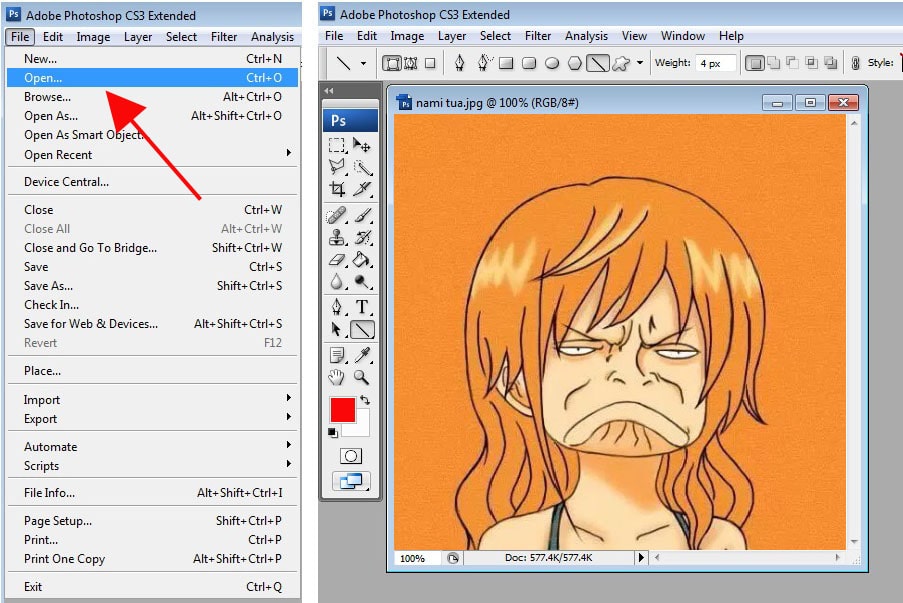Viewport: 903px width, 603px height.
Task: Open Filter menu in right window
Action: 538,36
